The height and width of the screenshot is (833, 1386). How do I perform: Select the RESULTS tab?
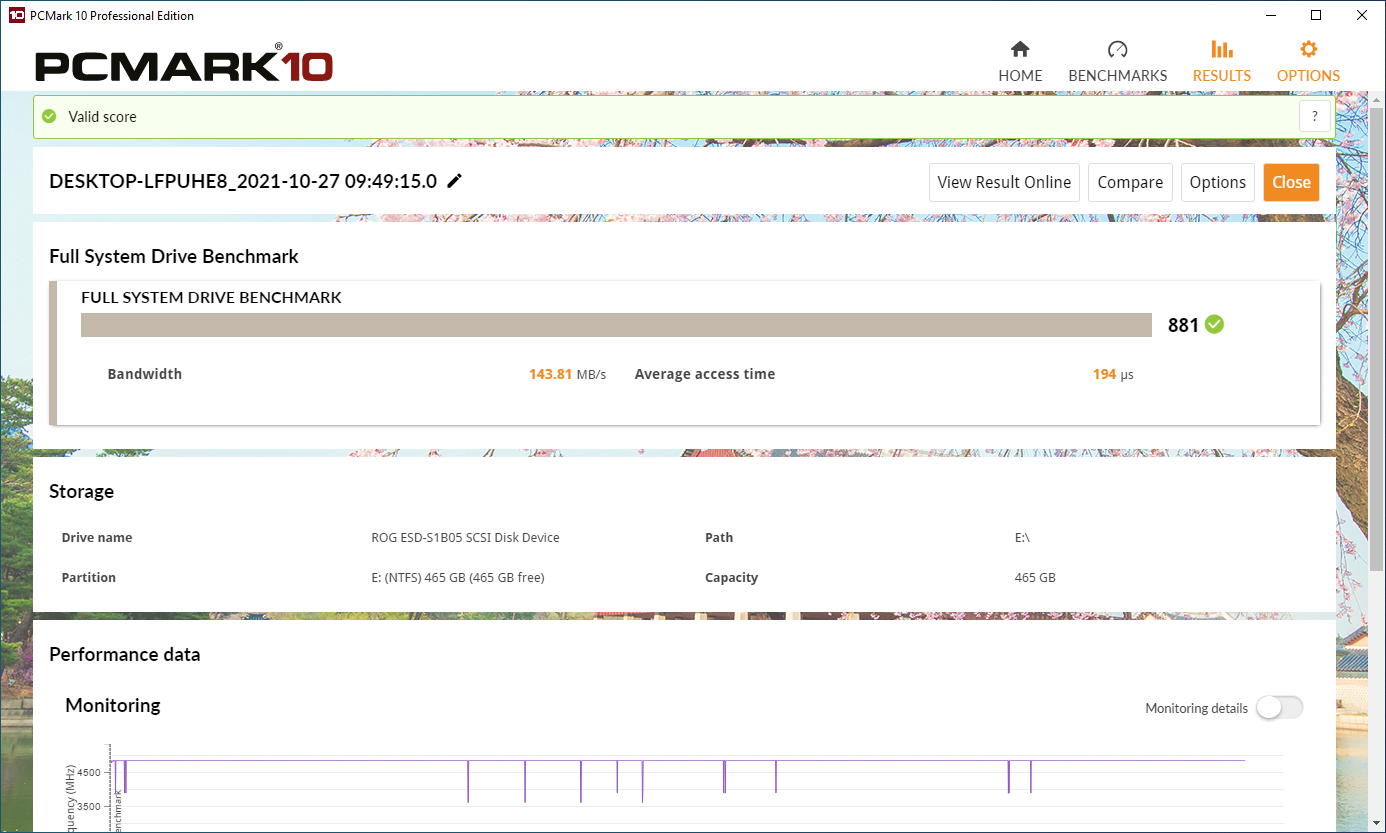(x=1221, y=61)
